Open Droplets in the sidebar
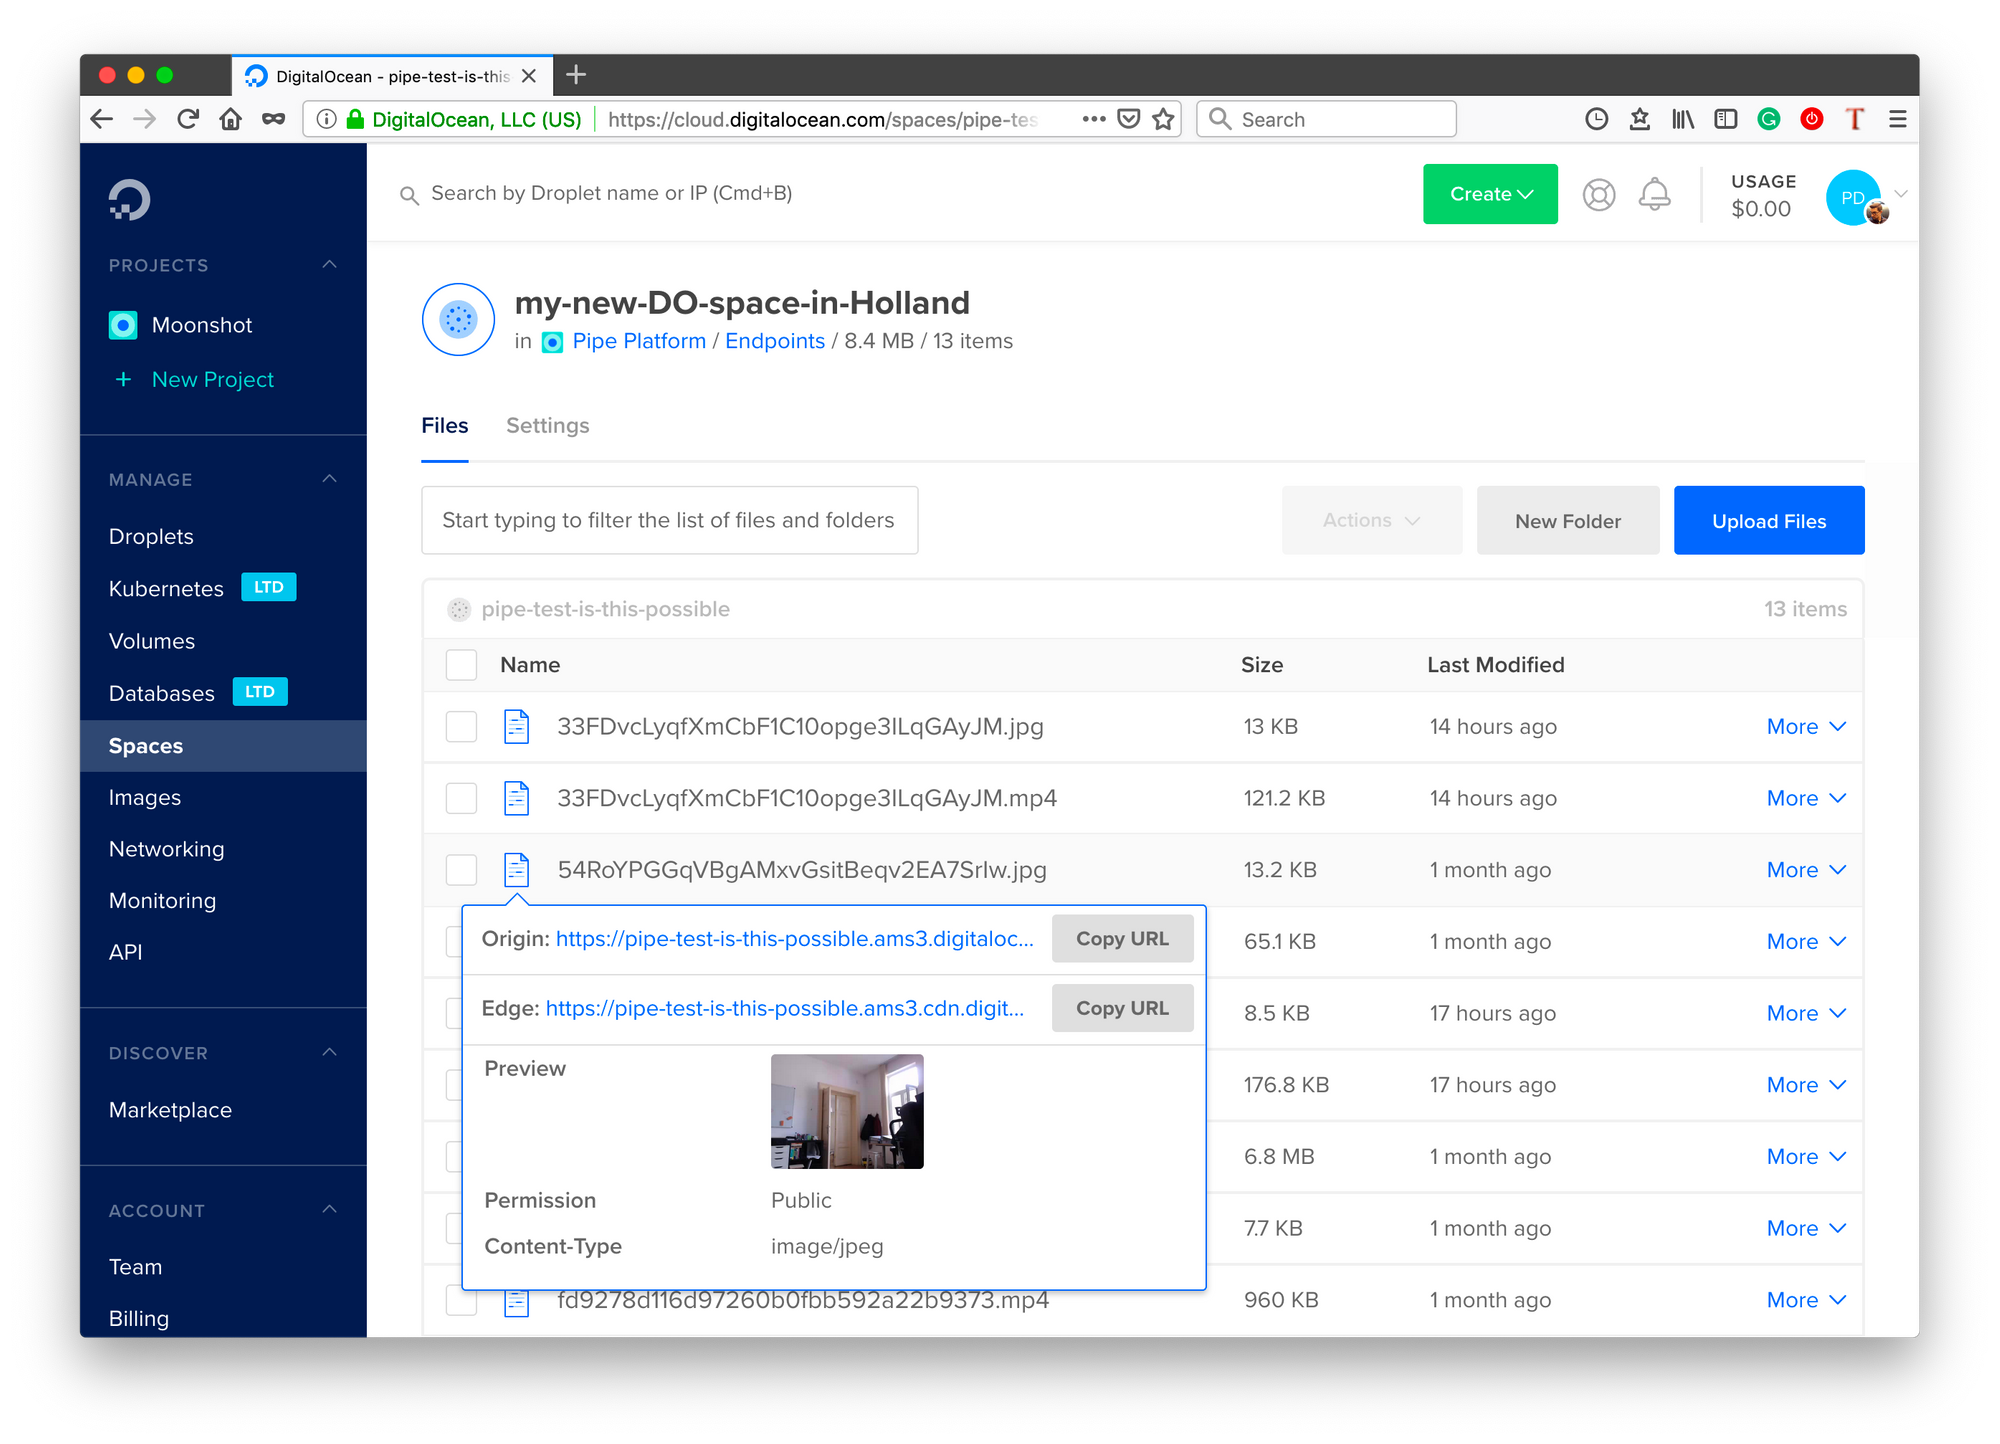The height and width of the screenshot is (1444, 2000). (151, 537)
